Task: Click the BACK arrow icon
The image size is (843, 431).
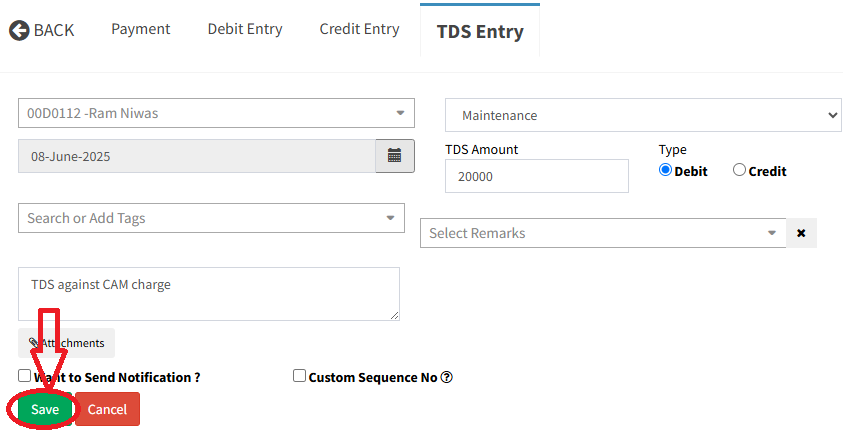Action: (x=19, y=30)
